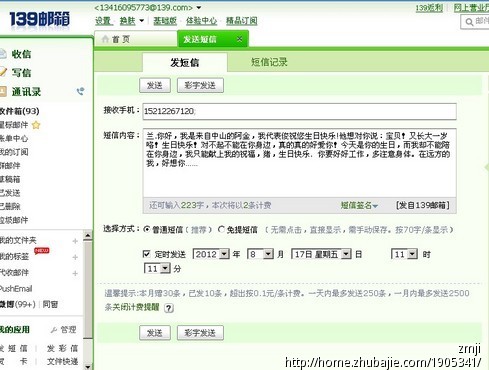Click the question mark help icon
The width and height of the screenshot is (489, 370).
[x=169, y=308]
